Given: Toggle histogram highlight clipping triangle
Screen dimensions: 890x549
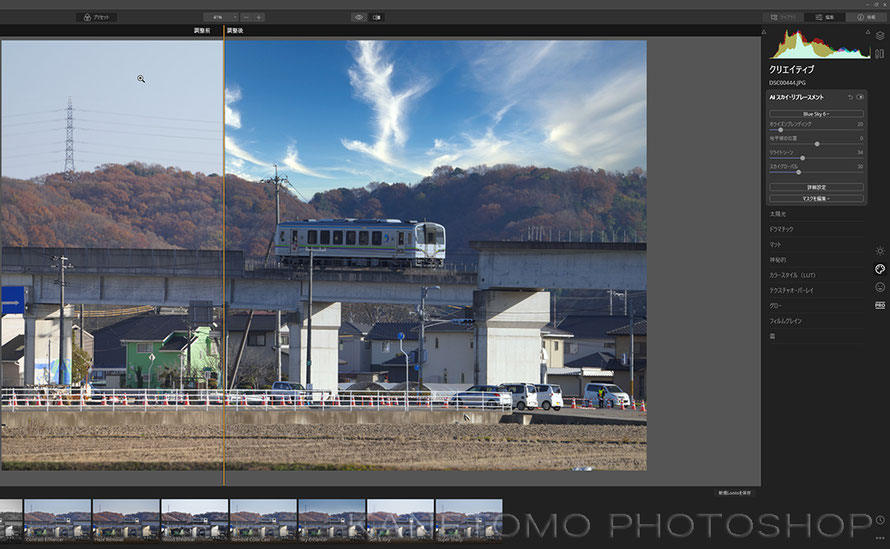Looking at the screenshot, I should click(868, 32).
